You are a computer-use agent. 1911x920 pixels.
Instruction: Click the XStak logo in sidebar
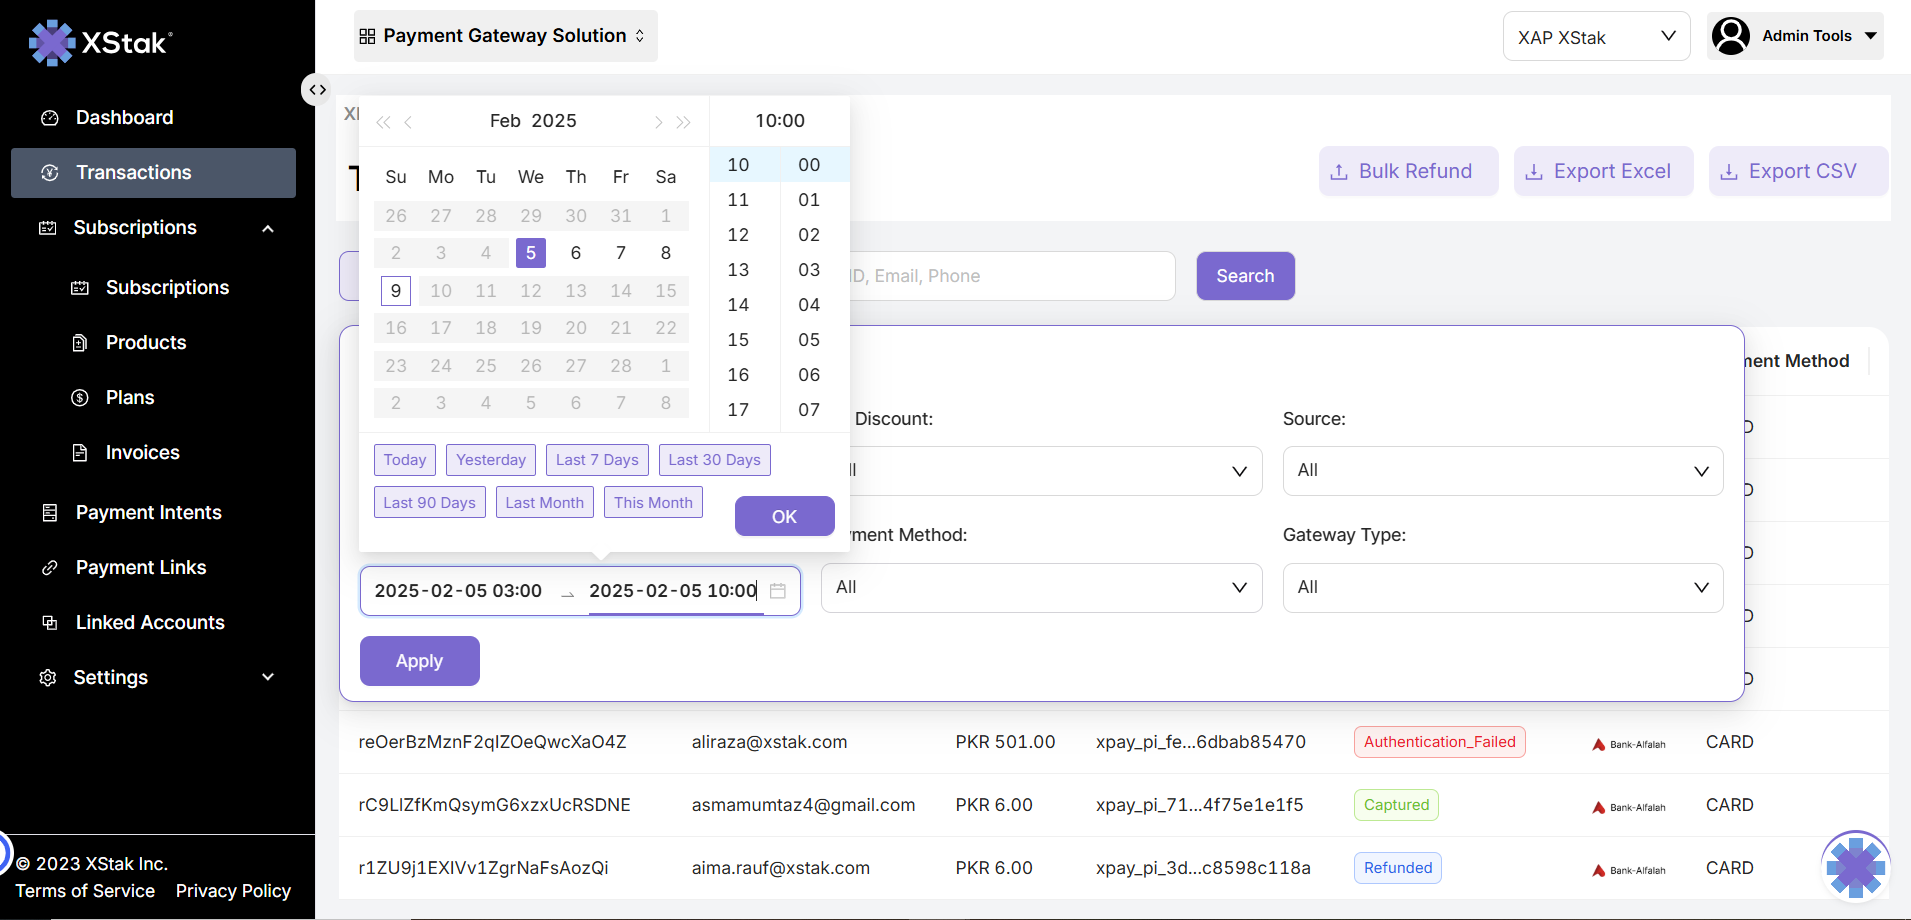click(x=101, y=42)
